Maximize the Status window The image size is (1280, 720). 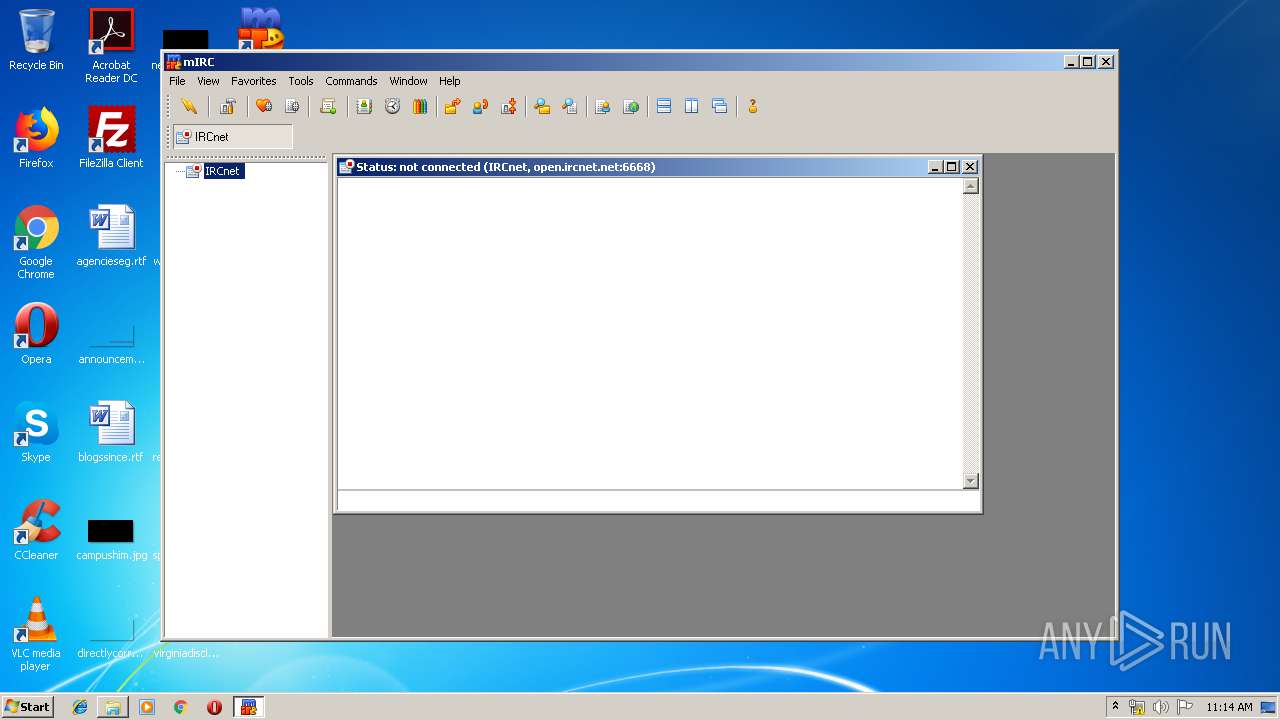(x=952, y=167)
